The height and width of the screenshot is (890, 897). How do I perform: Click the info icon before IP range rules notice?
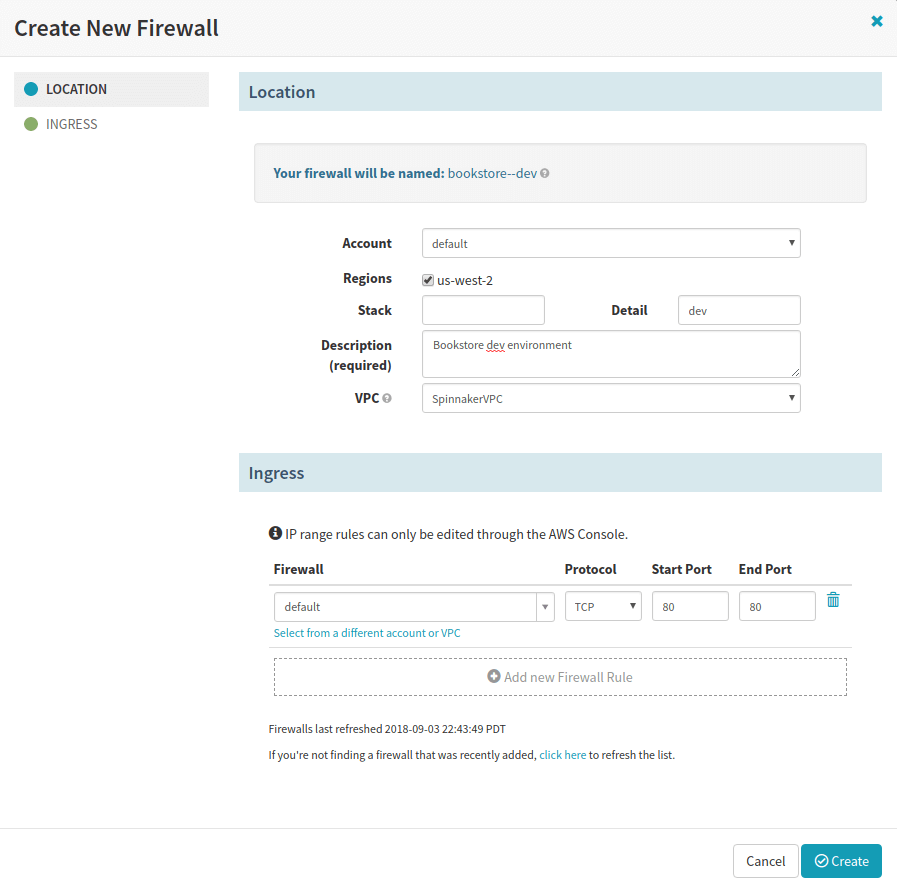point(277,533)
